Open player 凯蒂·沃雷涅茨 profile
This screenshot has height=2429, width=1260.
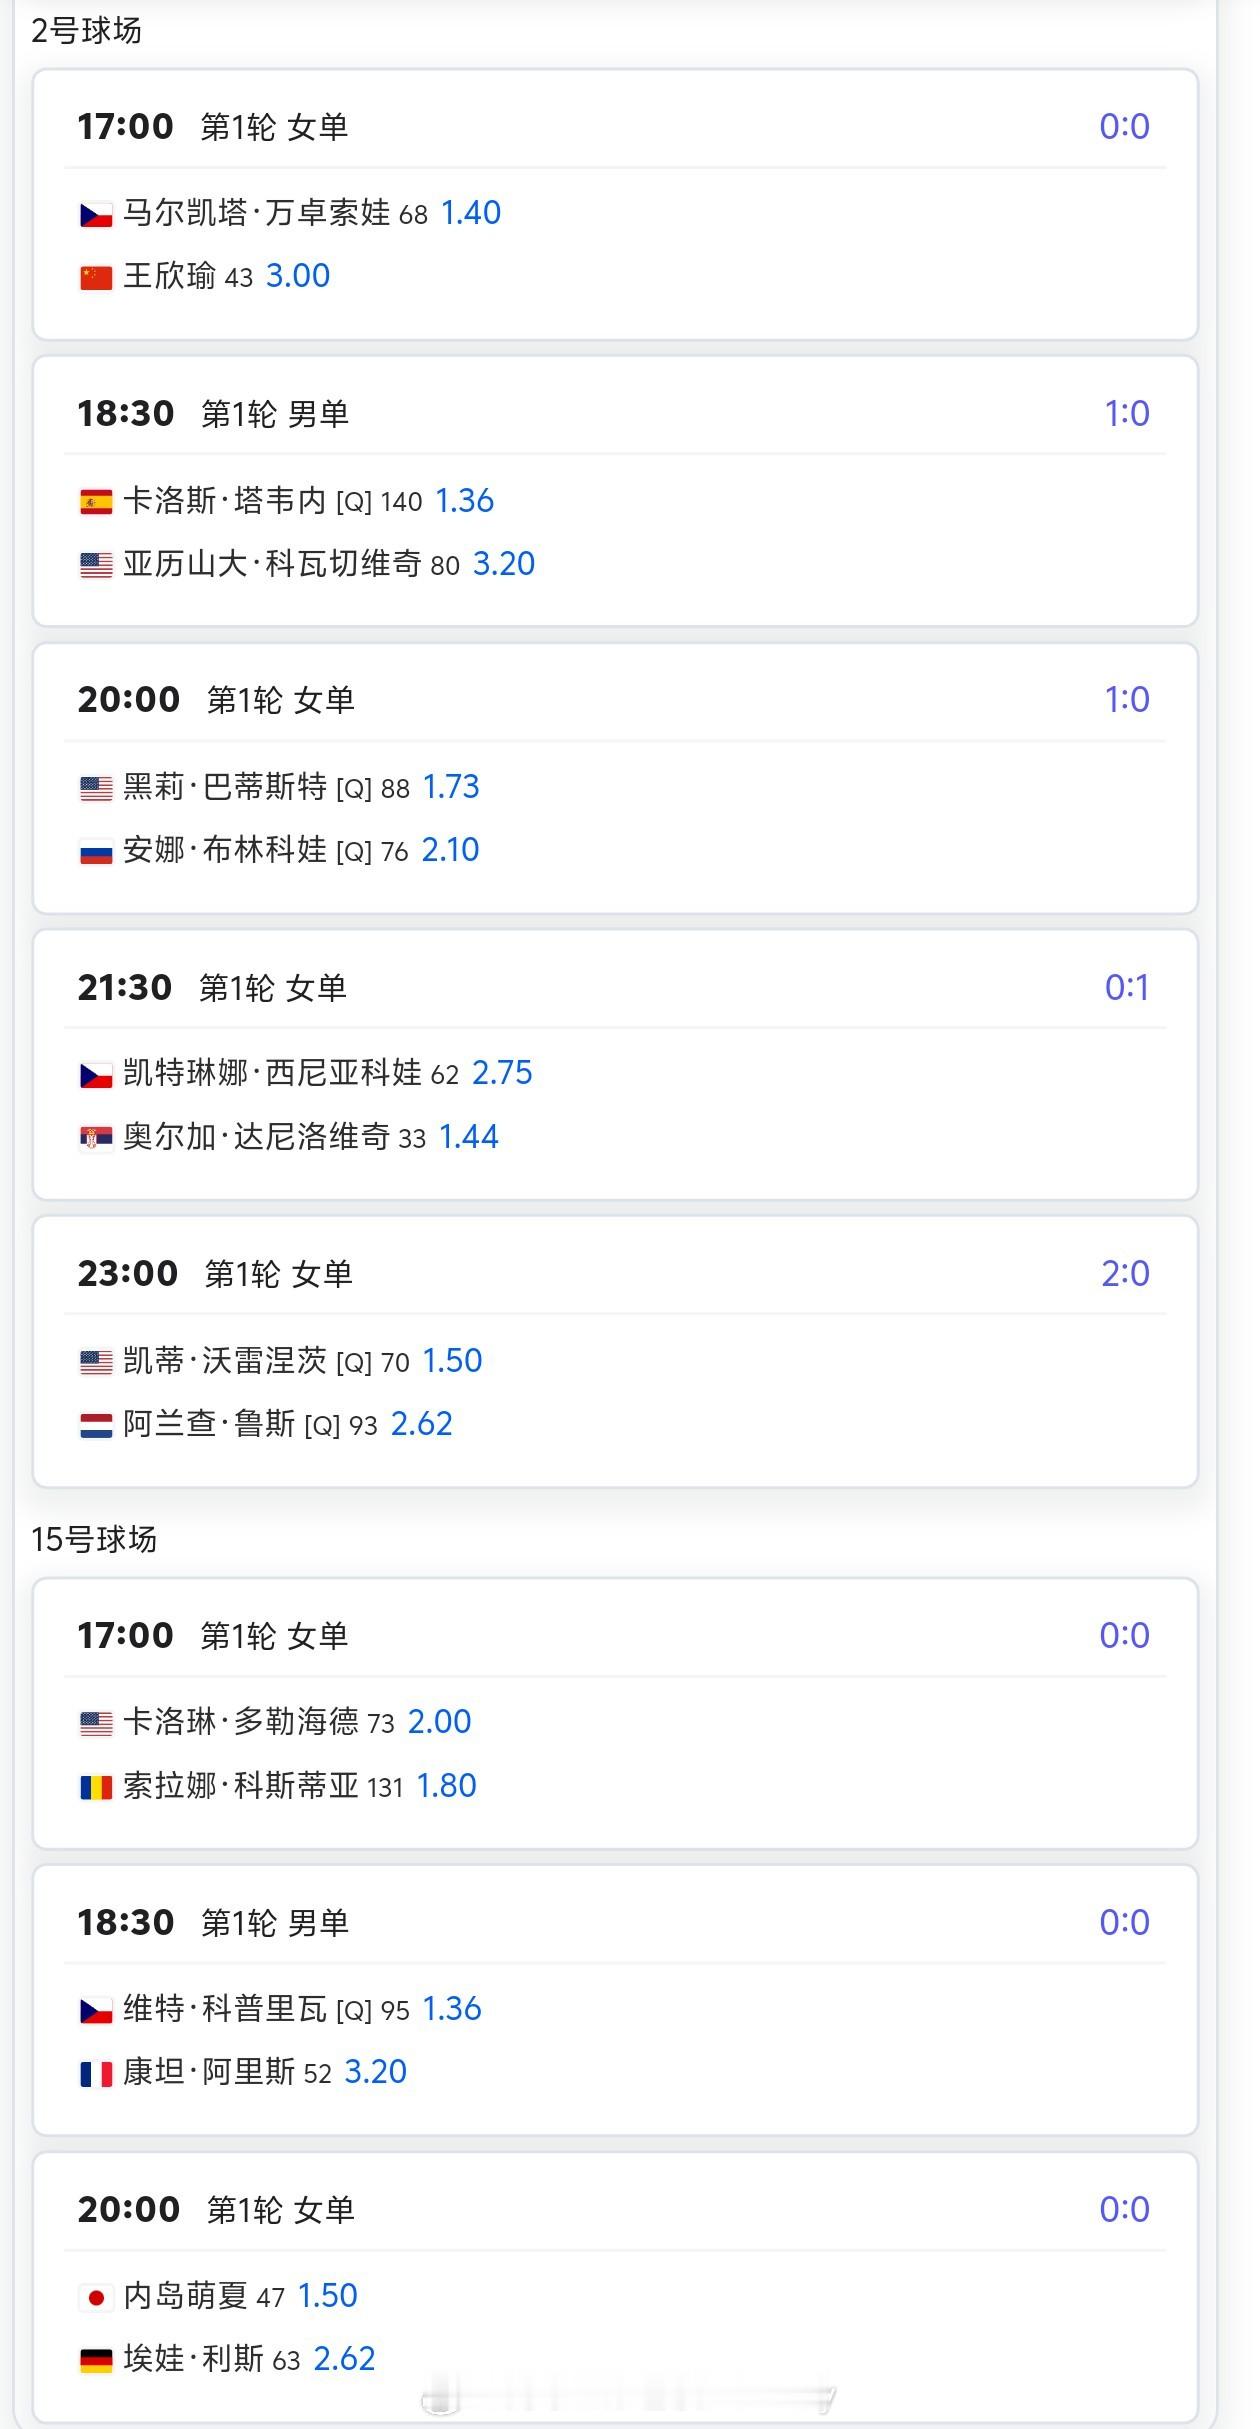(x=225, y=1361)
